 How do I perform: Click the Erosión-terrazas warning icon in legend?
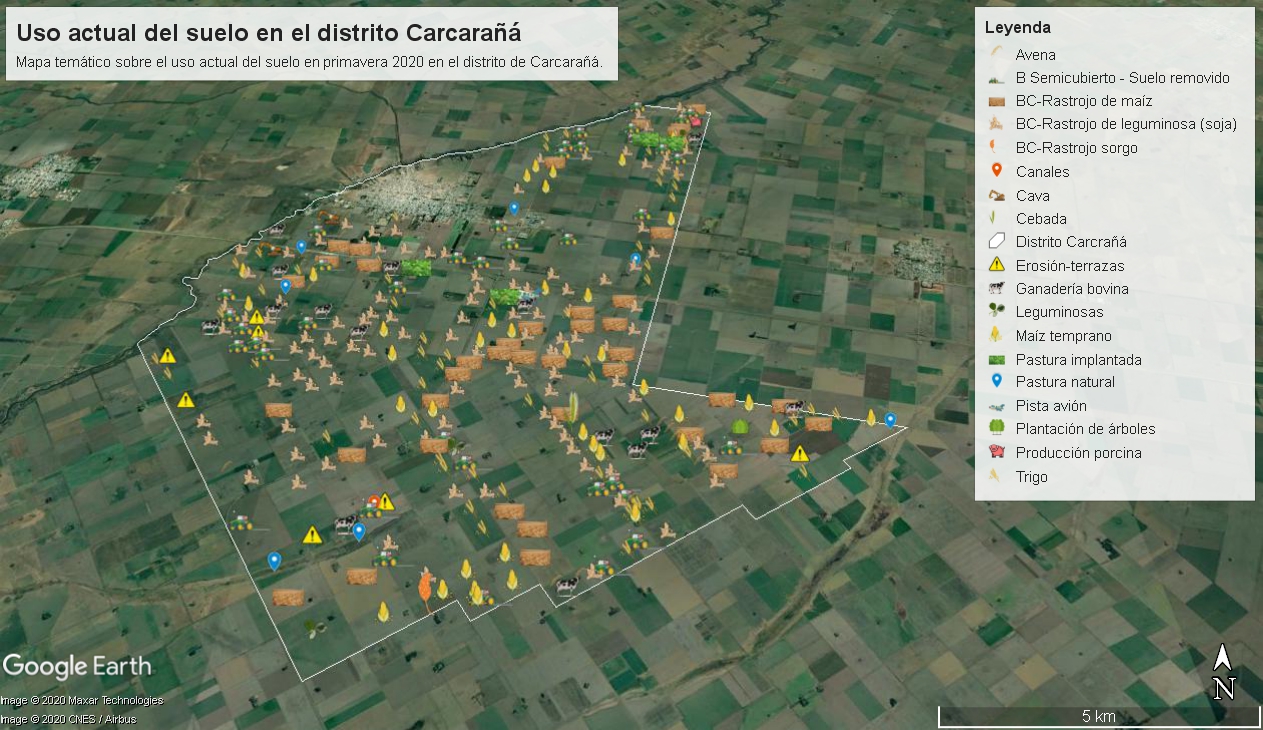coord(996,265)
